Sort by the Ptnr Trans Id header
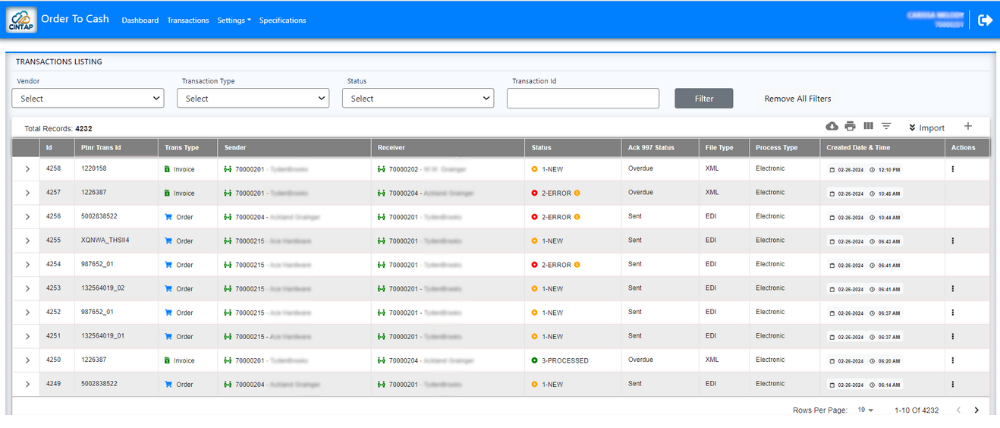Image resolution: width=1000 pixels, height=428 pixels. coord(101,147)
